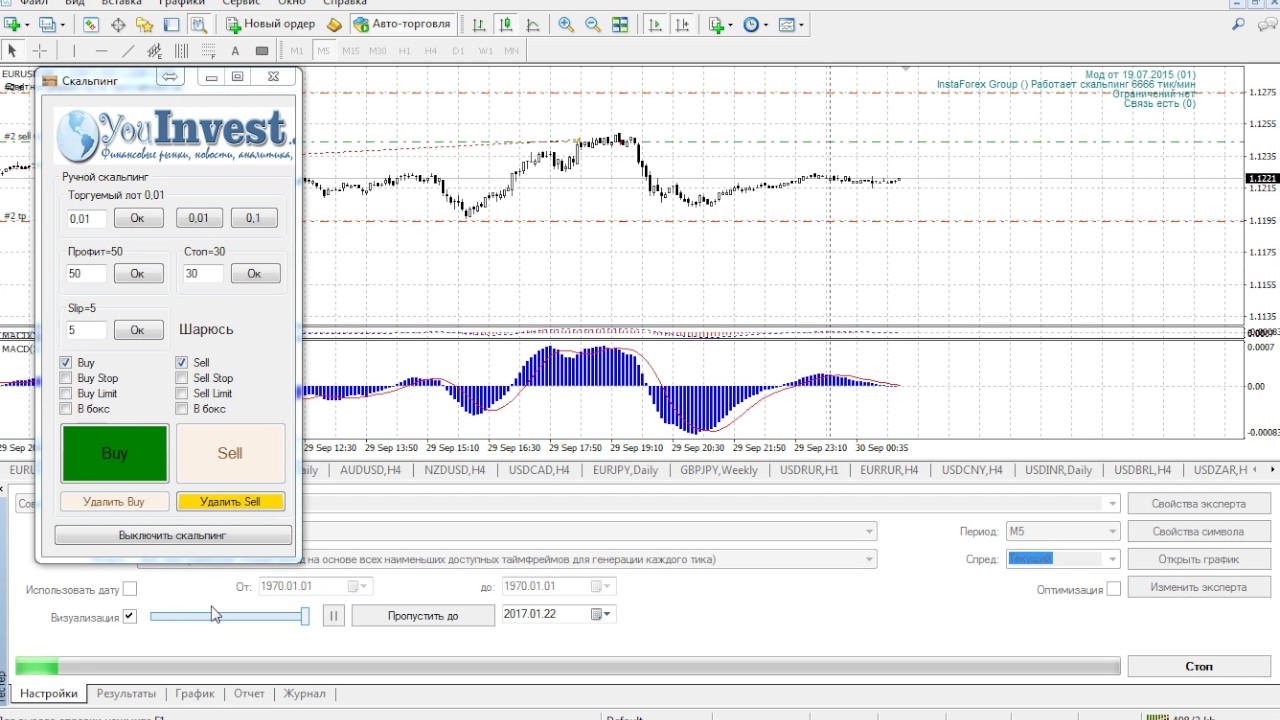This screenshot has height=720, width=1280.
Task: Toggle the Data Window crosshair-circle icon
Action: coord(118,24)
